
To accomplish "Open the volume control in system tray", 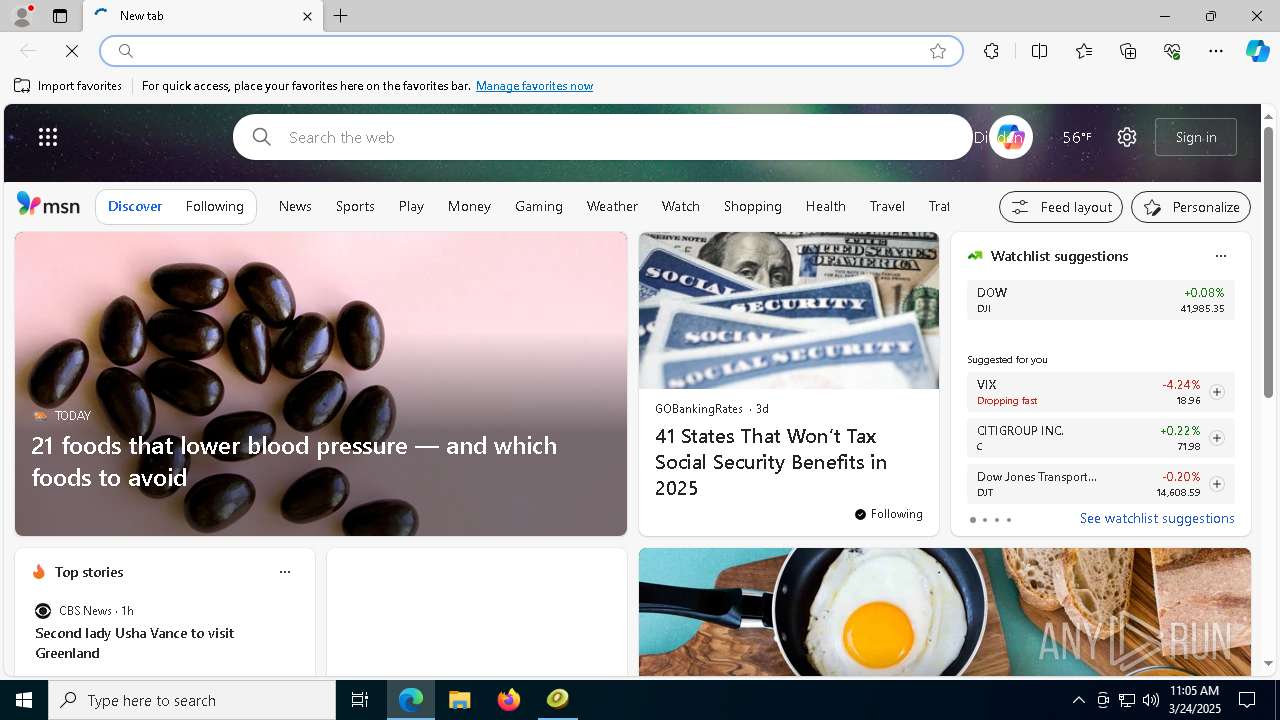I will coord(1151,700).
